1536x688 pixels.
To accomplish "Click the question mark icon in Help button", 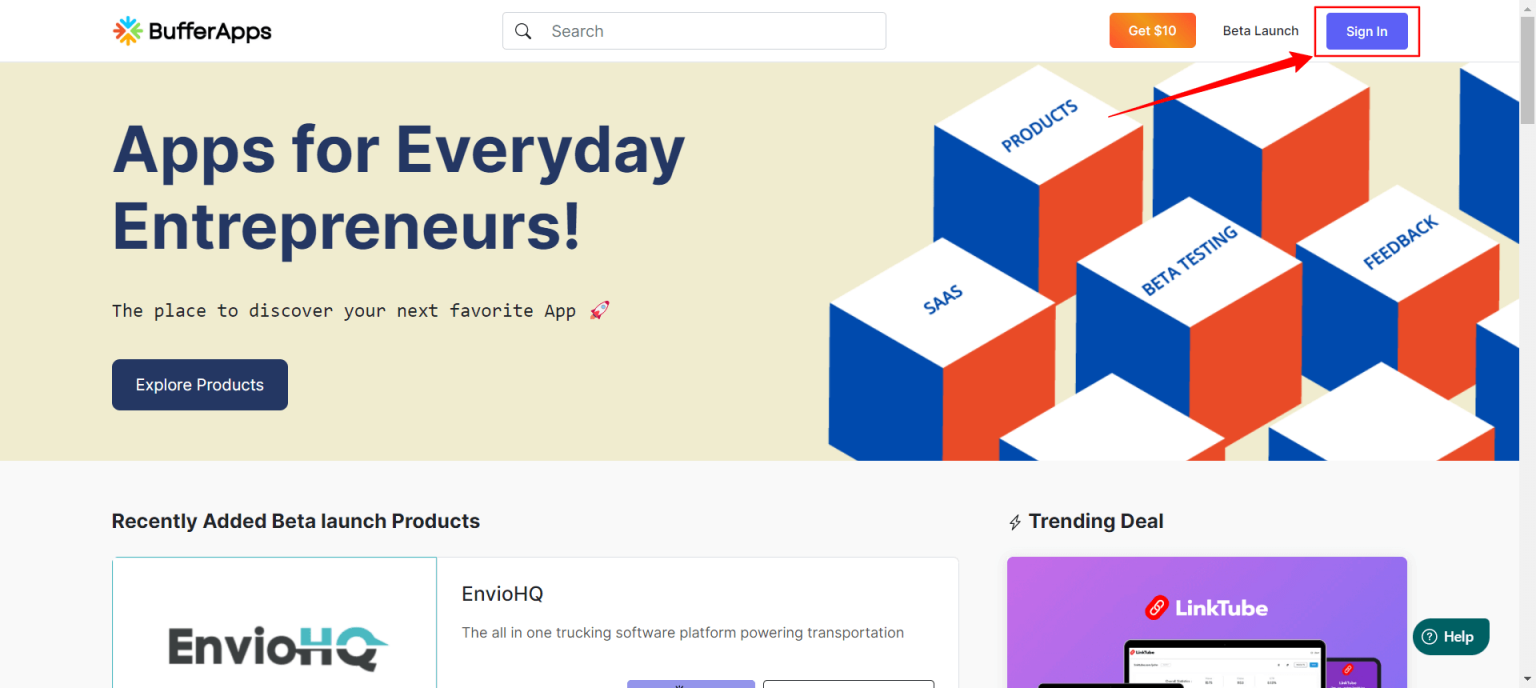I will click(x=1428, y=636).
